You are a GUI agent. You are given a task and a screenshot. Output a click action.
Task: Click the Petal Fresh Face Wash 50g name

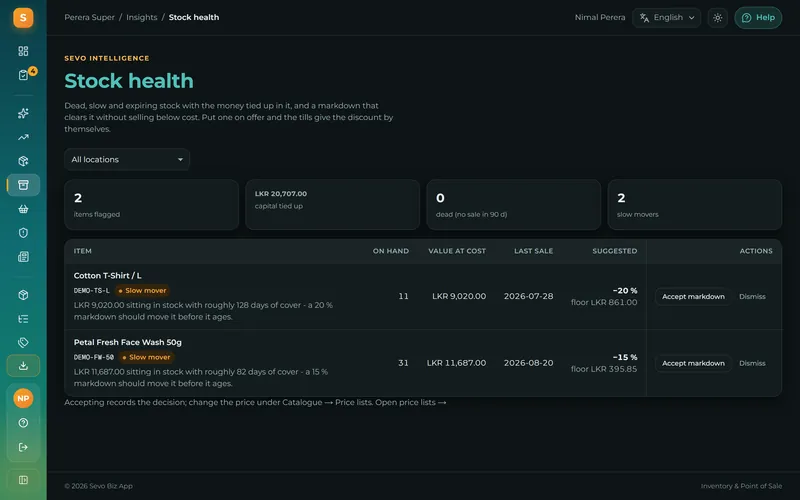tap(128, 342)
